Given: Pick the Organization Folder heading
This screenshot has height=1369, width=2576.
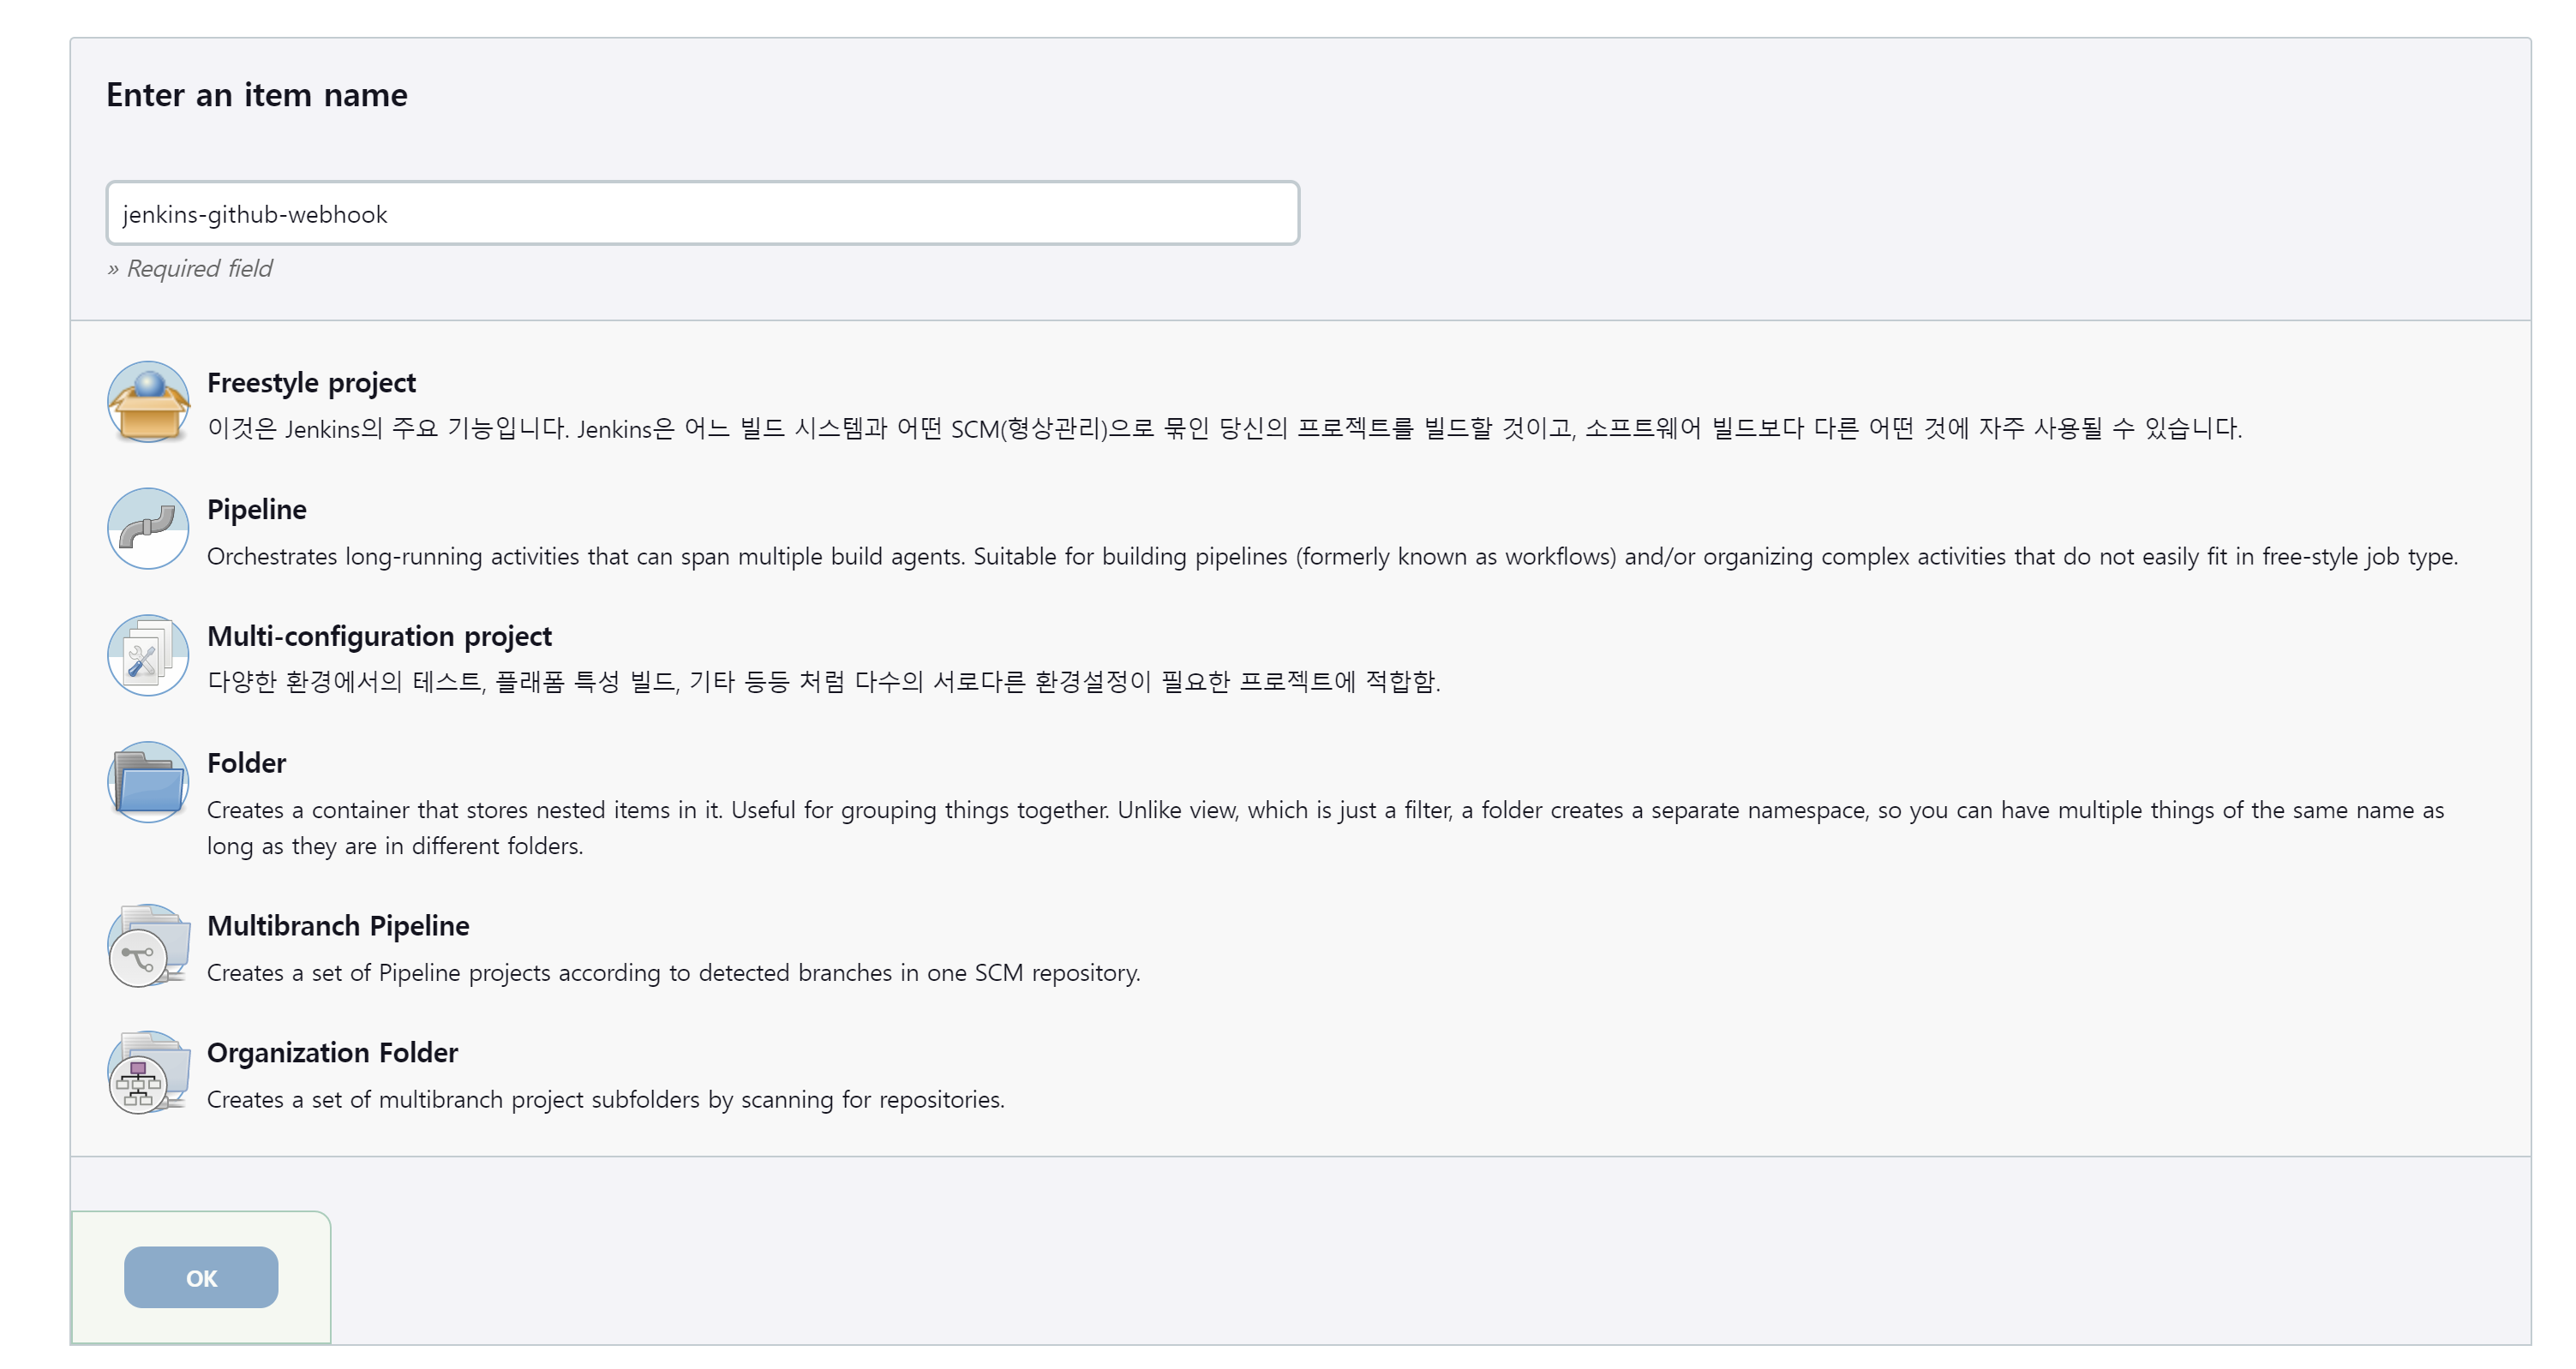Looking at the screenshot, I should tap(332, 1053).
